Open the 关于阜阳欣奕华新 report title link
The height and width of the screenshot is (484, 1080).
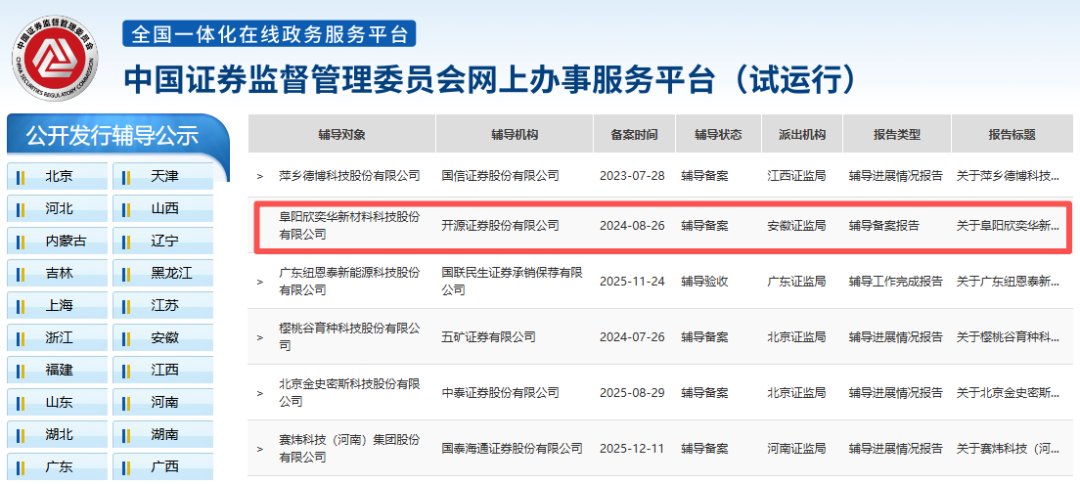tap(1007, 226)
